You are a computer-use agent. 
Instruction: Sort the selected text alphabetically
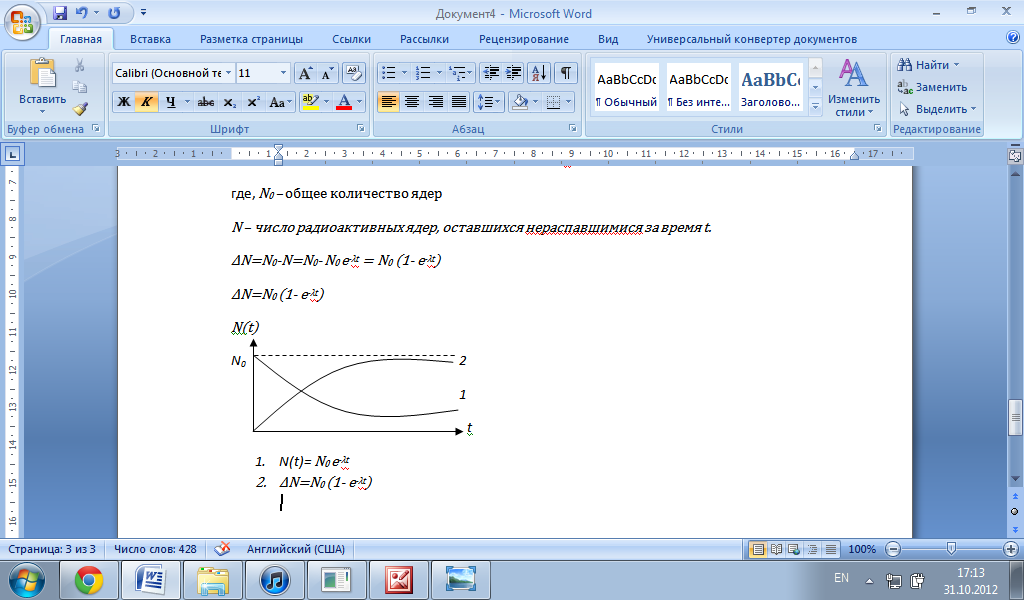coord(539,72)
